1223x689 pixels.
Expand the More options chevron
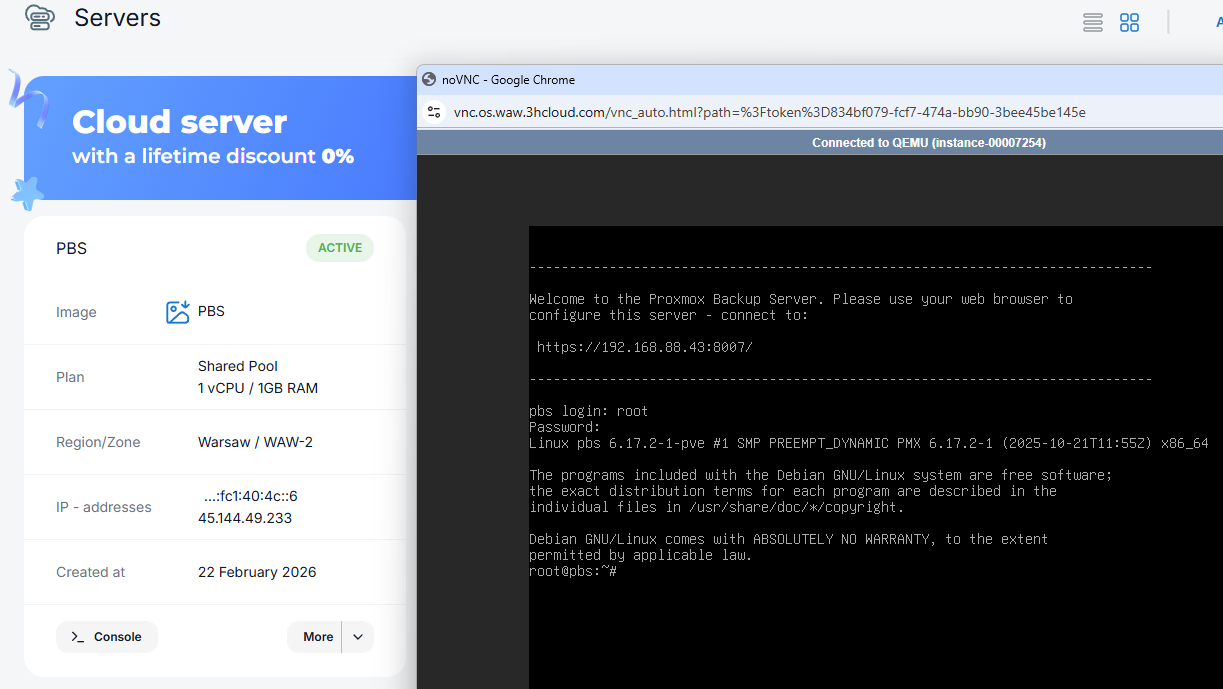pos(357,636)
